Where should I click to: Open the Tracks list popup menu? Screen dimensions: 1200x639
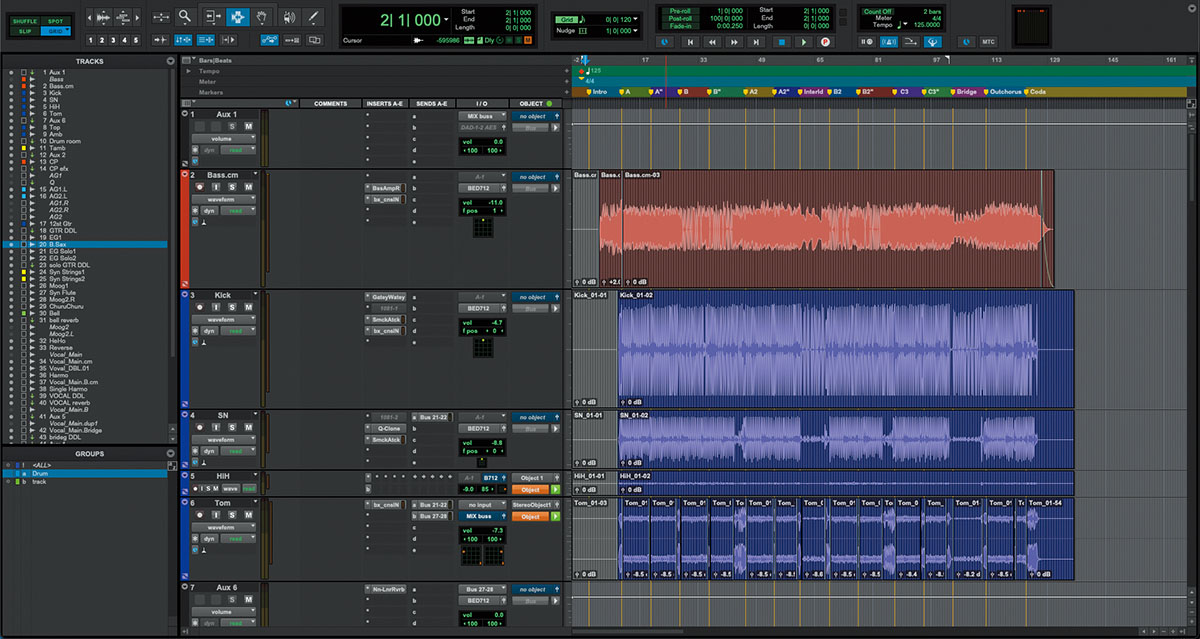[x=171, y=61]
